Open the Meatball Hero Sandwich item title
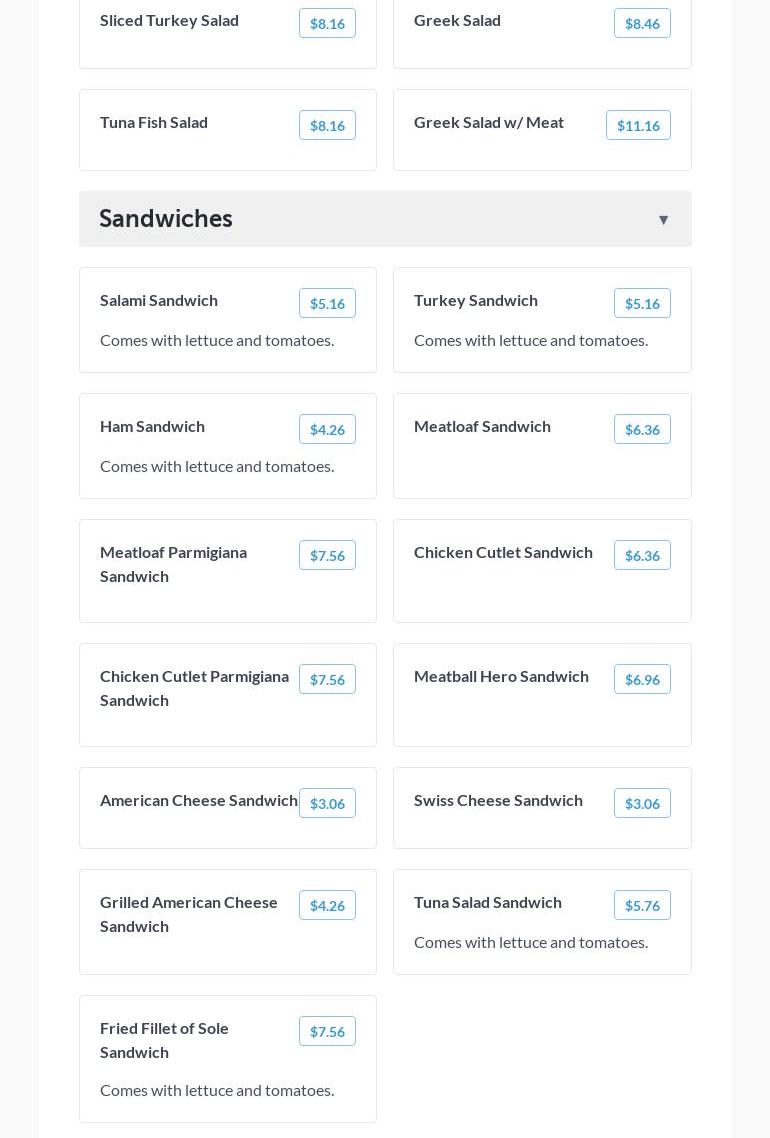This screenshot has height=1138, width=770. click(x=501, y=676)
